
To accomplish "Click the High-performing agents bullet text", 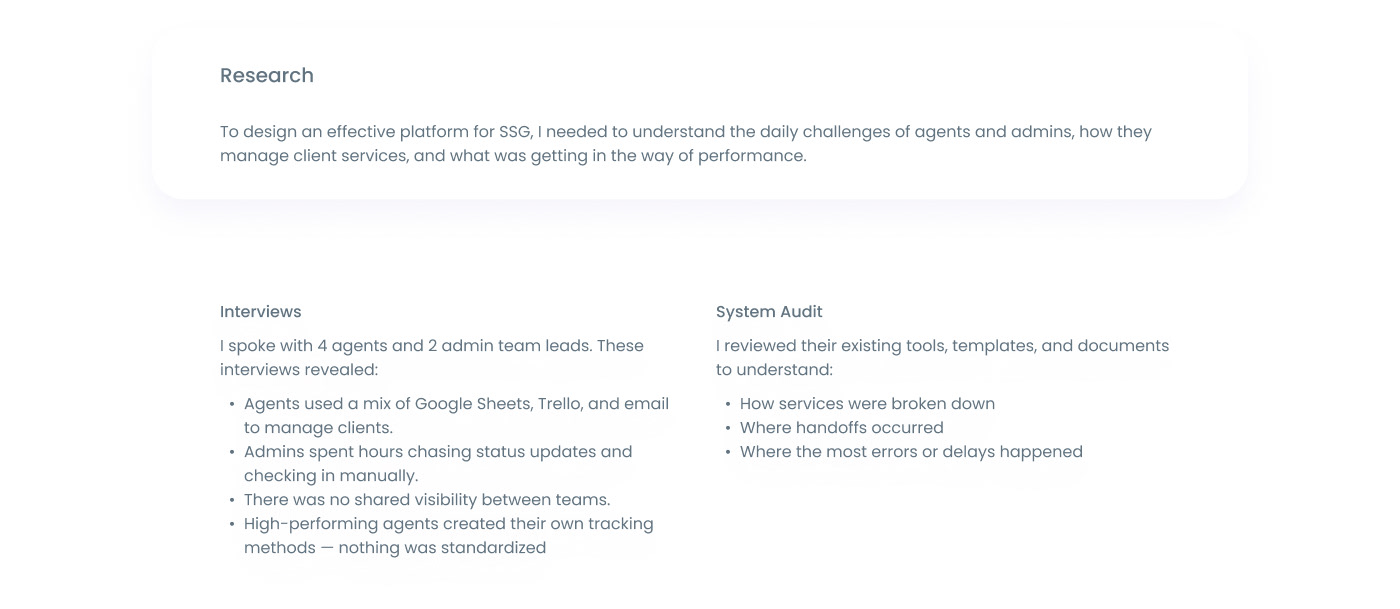I will pyautogui.click(x=448, y=536).
